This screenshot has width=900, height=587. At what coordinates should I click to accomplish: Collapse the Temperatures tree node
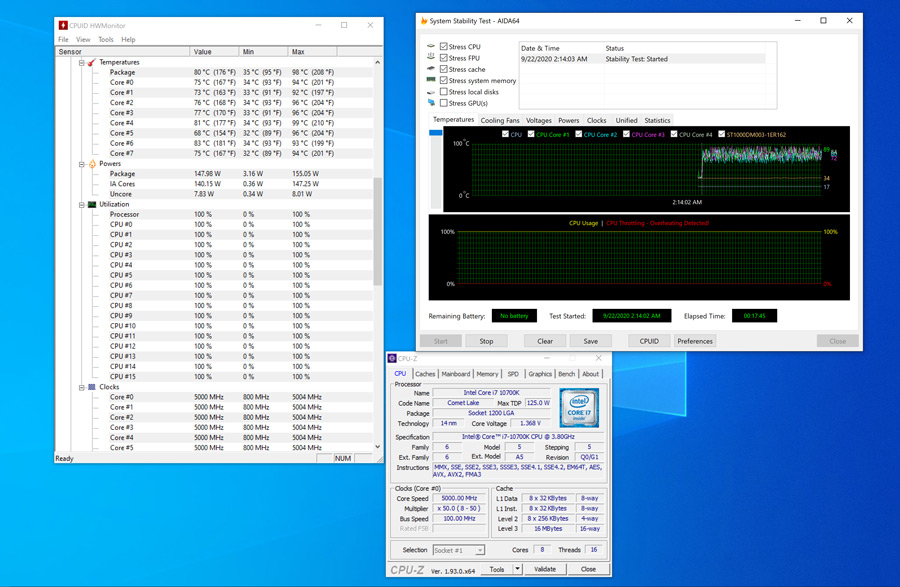[x=82, y=63]
